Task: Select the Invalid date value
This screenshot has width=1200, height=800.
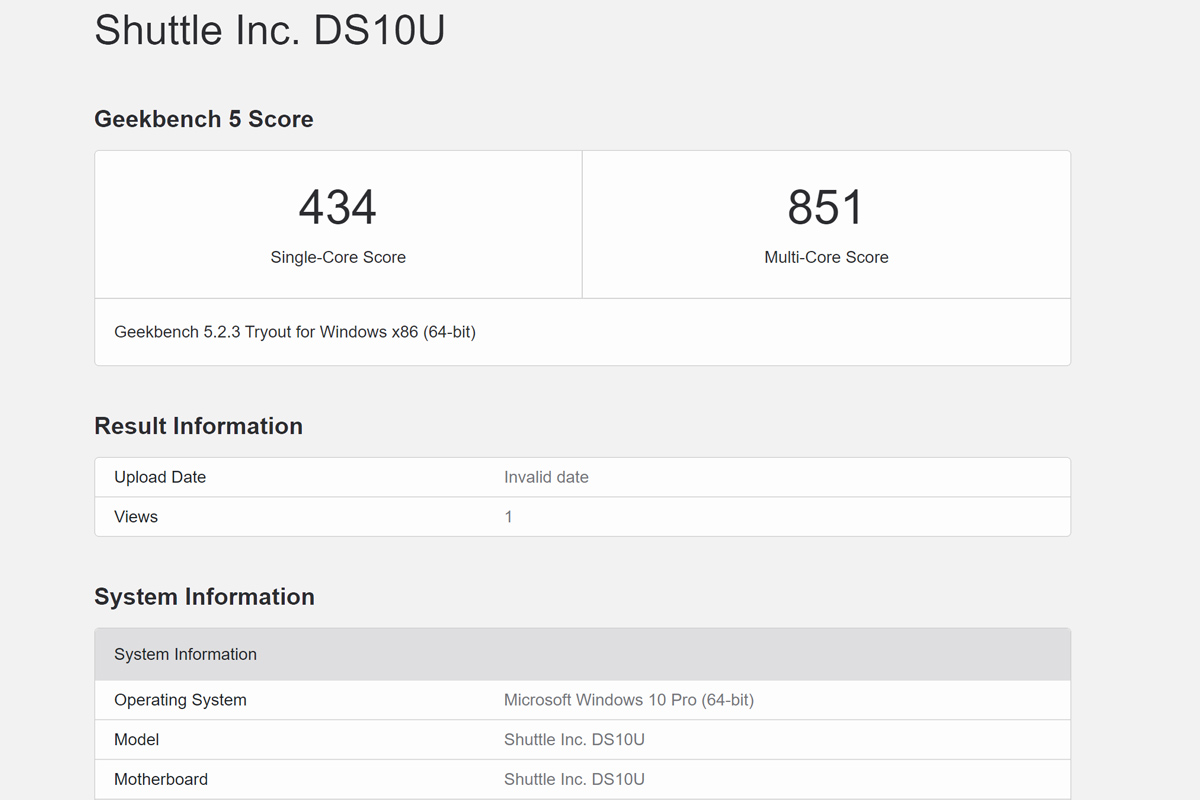Action: (x=546, y=477)
